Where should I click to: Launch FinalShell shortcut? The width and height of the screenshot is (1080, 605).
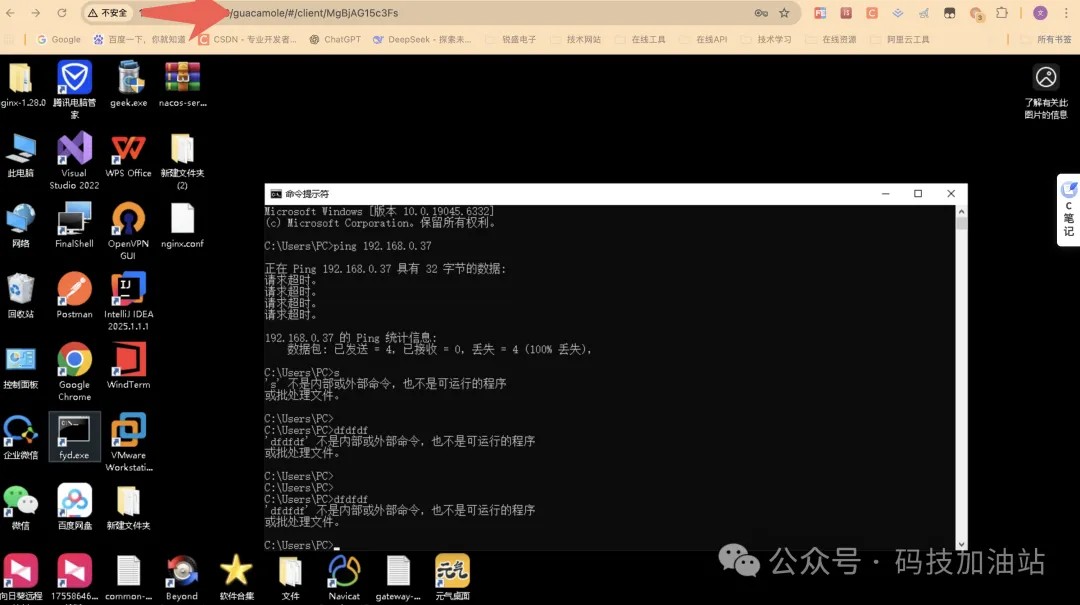tap(74, 225)
